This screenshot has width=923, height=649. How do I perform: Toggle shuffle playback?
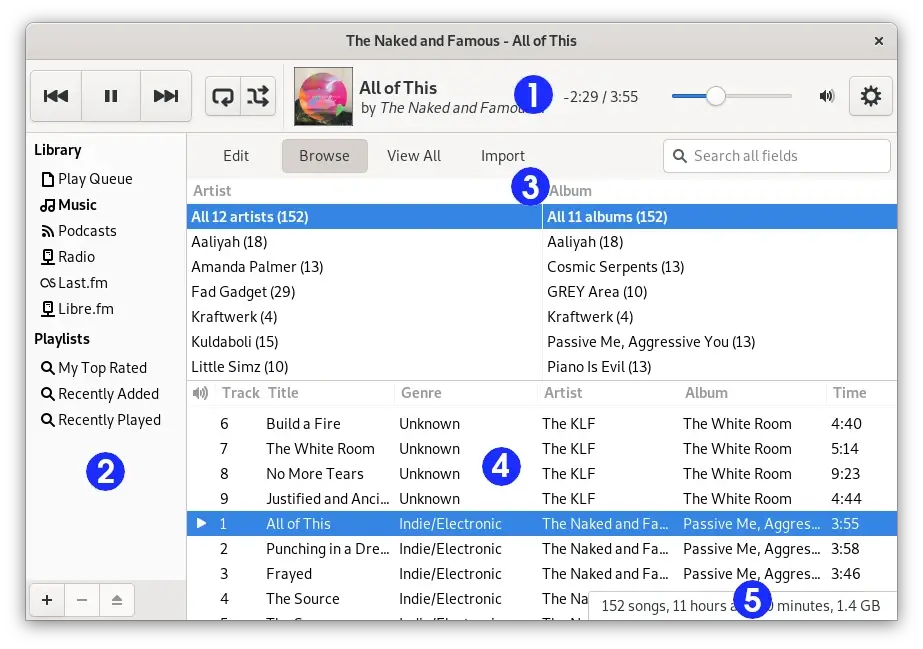pyautogui.click(x=258, y=97)
